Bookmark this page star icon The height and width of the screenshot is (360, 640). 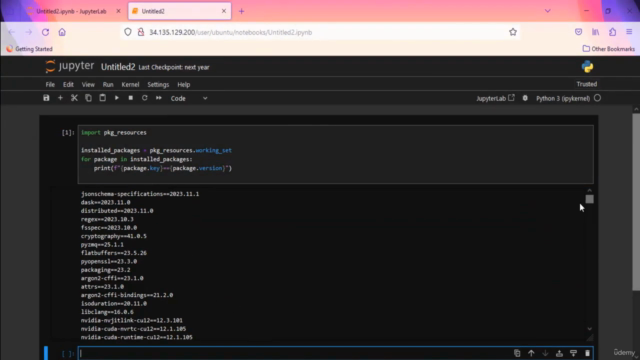[513, 32]
